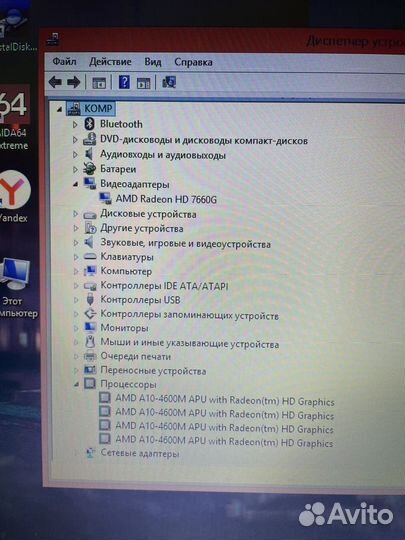Screen dimensions: 405x540
Task: Click the icon beside Переносные устройства
Action: pyautogui.click(x=90, y=370)
